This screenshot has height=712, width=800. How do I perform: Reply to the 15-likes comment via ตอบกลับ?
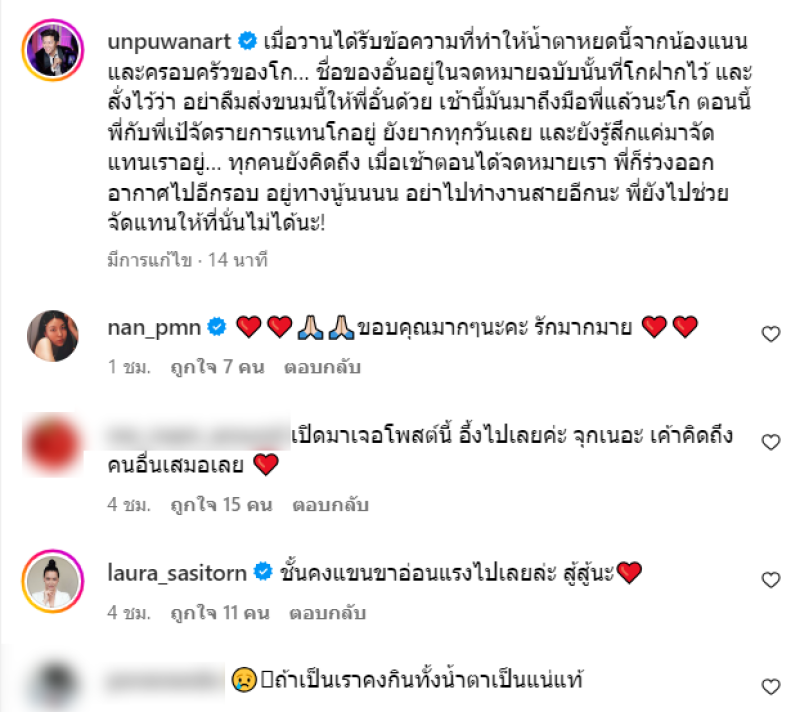(331, 505)
